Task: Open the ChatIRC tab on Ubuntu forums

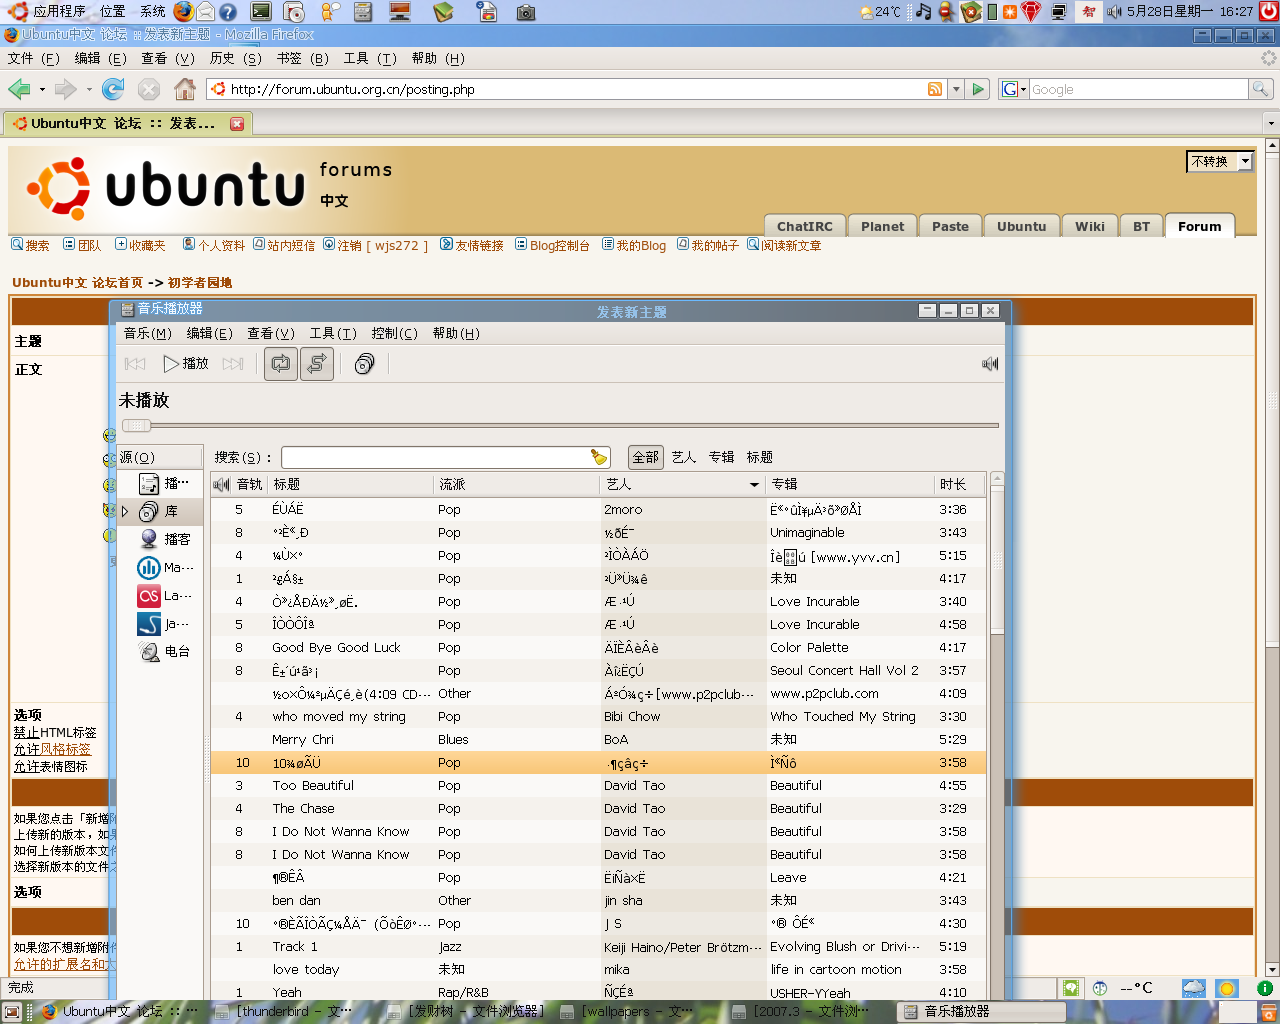Action: 805,226
